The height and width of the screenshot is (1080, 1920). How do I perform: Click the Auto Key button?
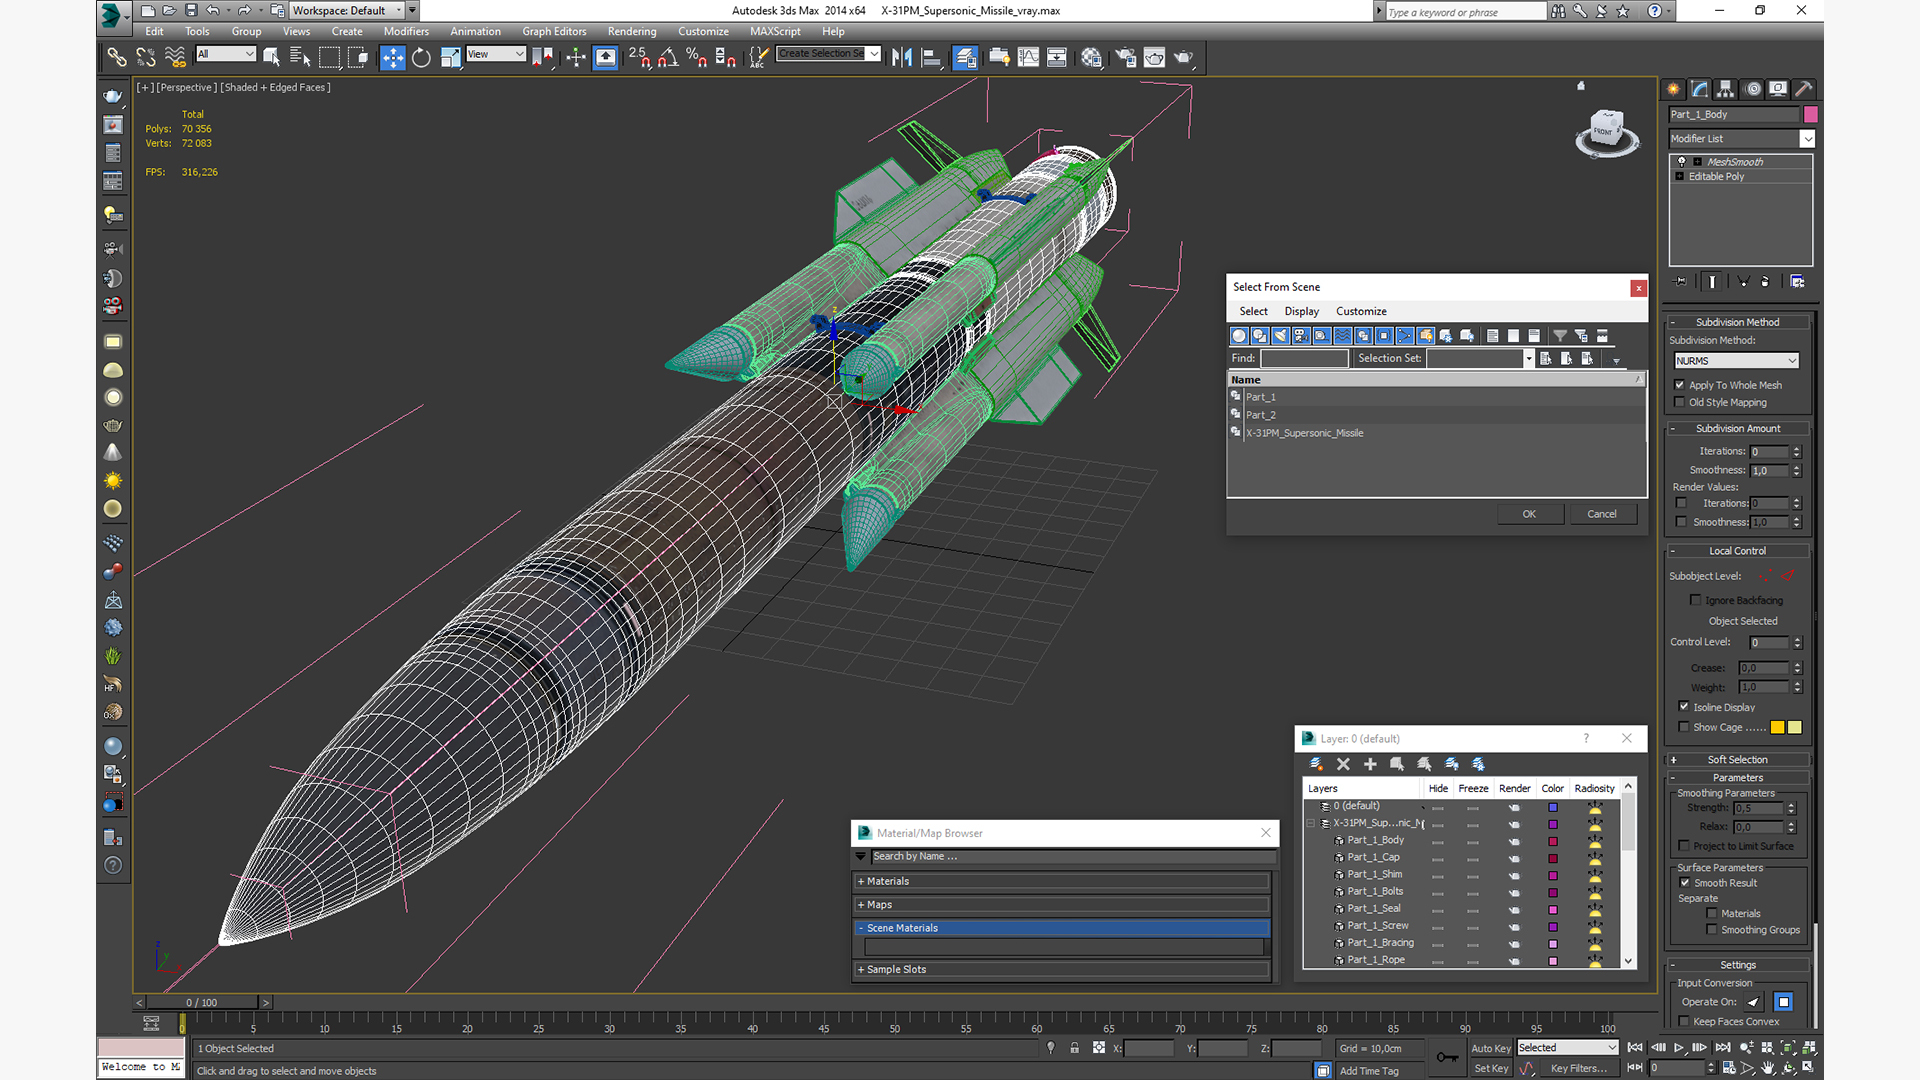coord(1490,1048)
